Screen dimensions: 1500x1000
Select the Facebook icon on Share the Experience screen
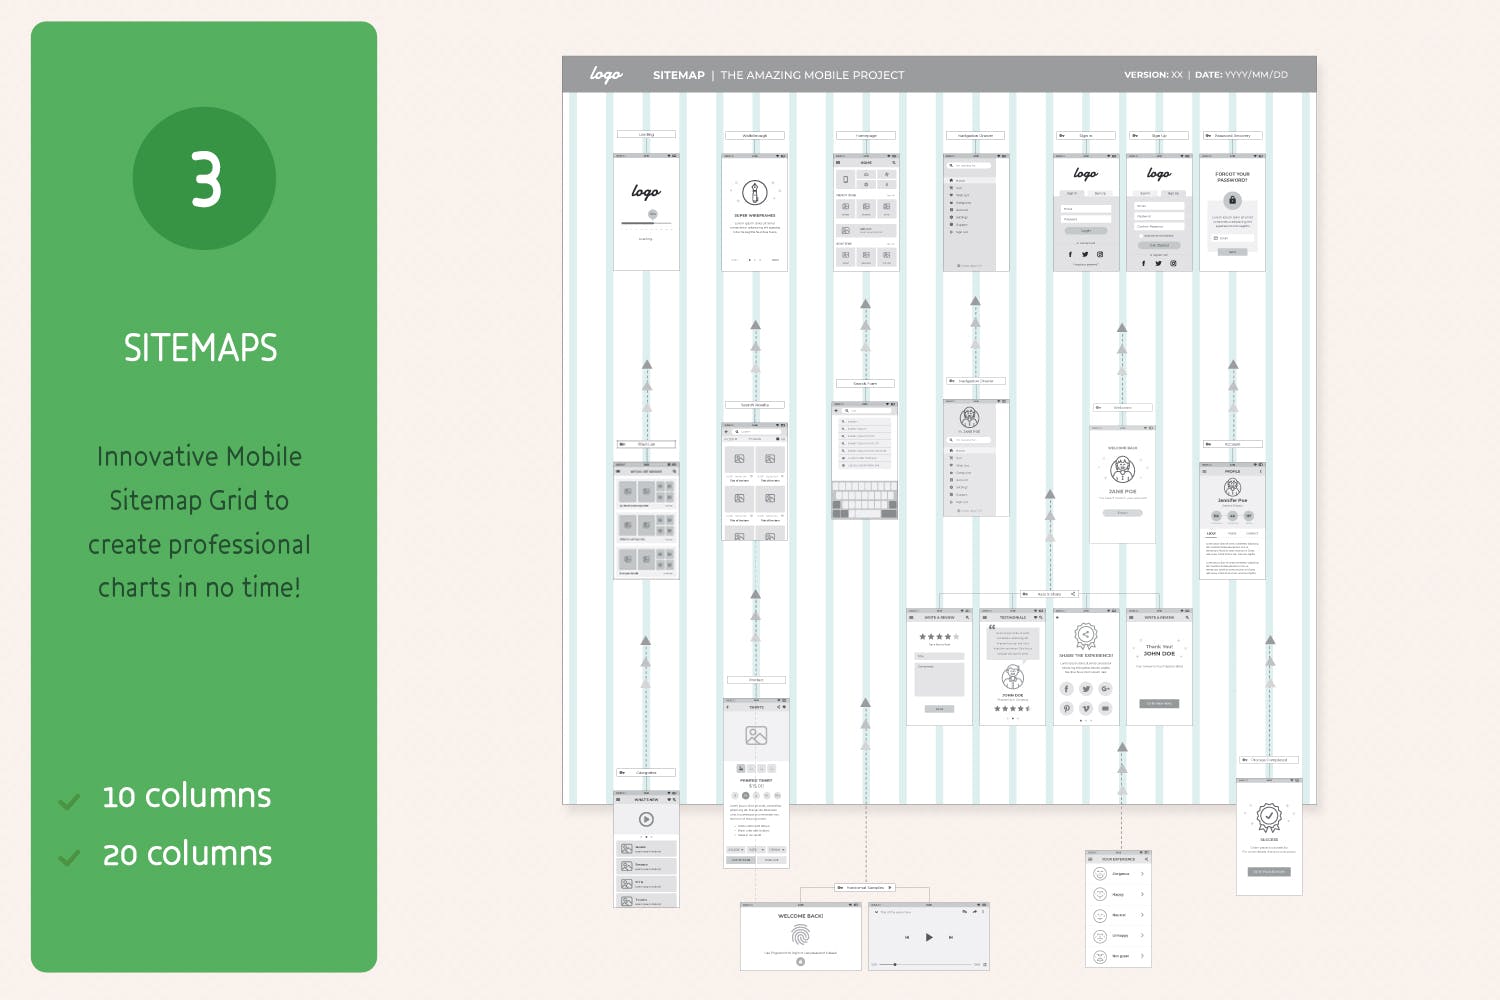point(1067,689)
